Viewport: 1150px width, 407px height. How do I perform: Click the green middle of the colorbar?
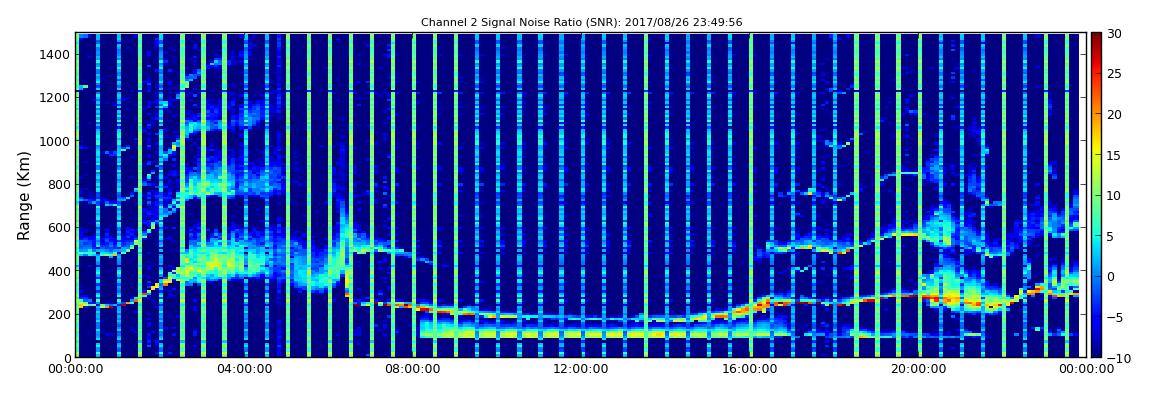click(x=1096, y=195)
